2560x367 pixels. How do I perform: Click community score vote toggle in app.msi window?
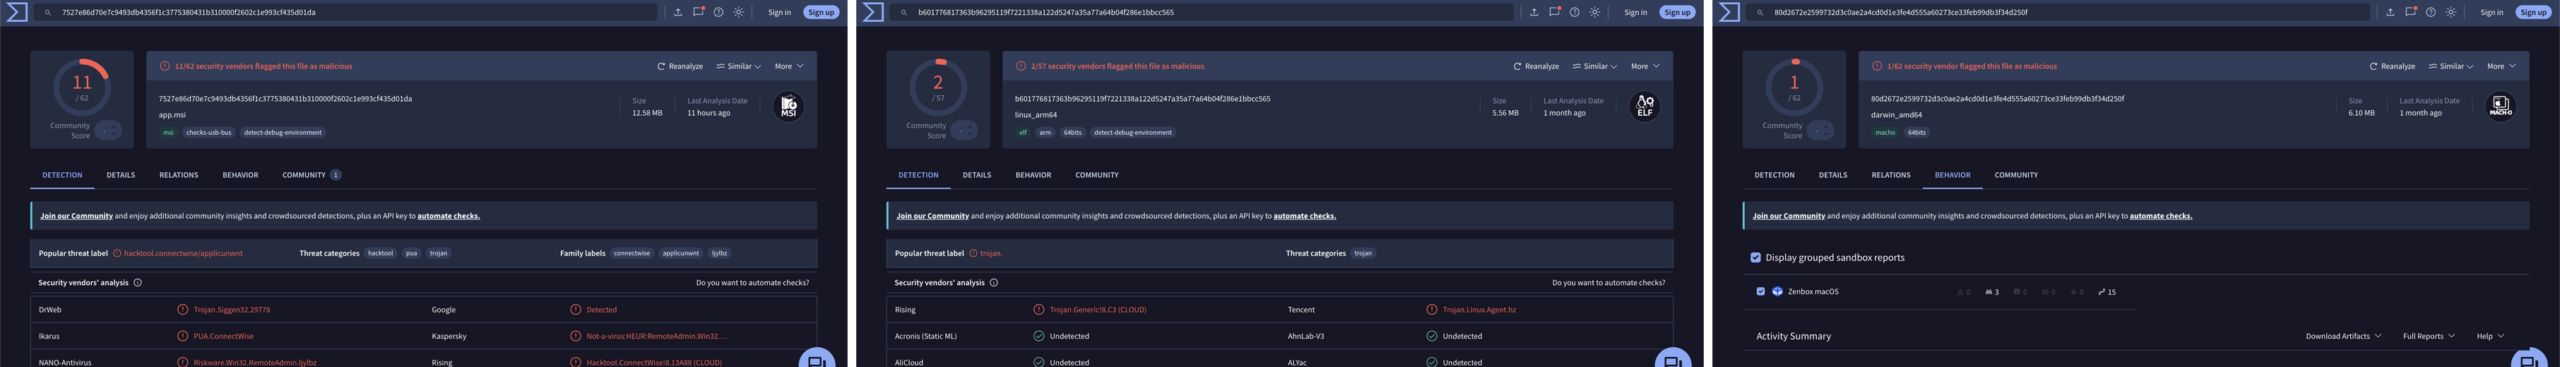[x=108, y=130]
